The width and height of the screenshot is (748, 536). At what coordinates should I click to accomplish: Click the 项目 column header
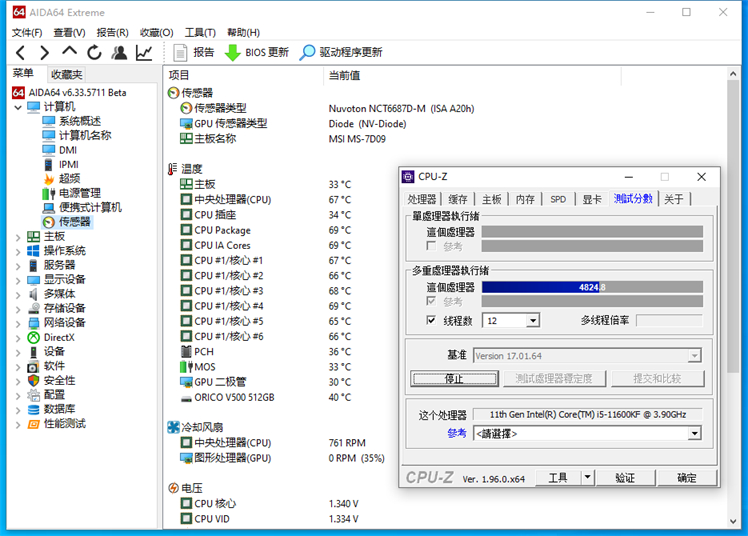[179, 75]
